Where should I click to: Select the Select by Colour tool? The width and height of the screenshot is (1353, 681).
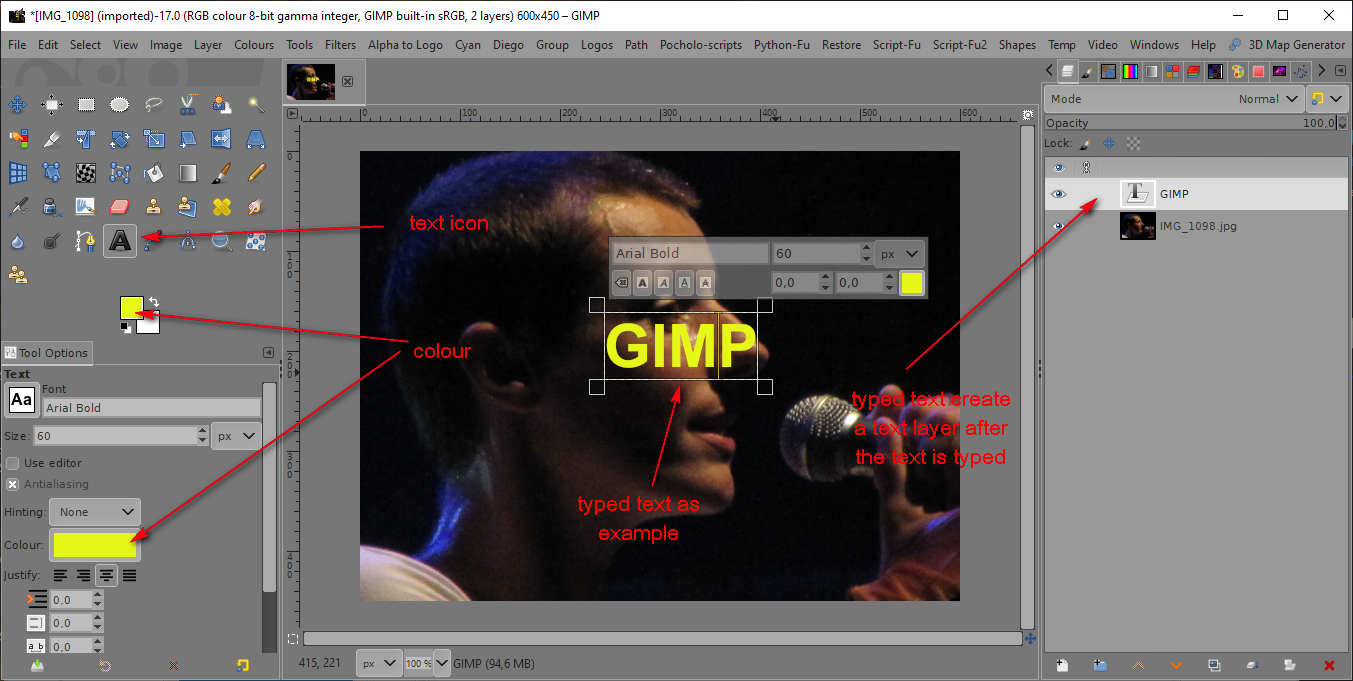pyautogui.click(x=18, y=139)
